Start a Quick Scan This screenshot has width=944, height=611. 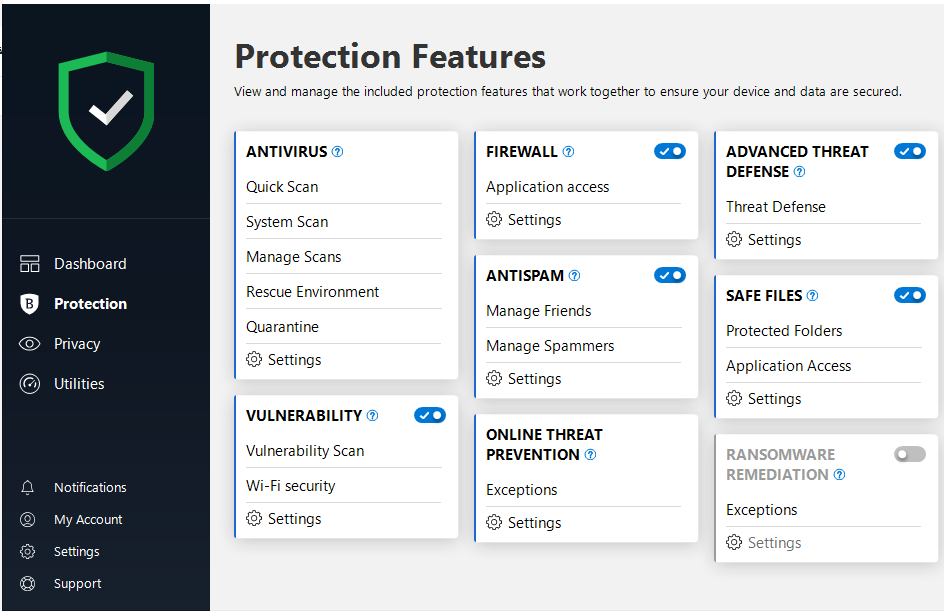tap(282, 187)
